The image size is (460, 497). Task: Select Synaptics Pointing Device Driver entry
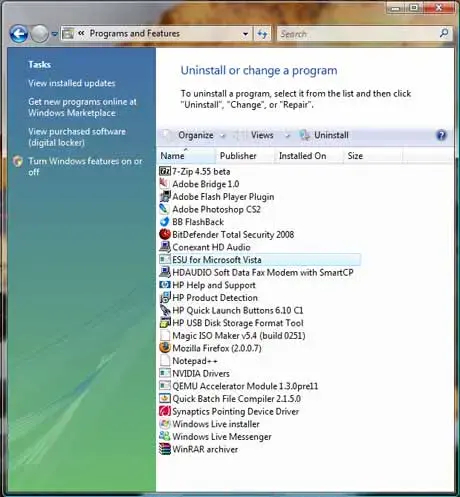[235, 412]
